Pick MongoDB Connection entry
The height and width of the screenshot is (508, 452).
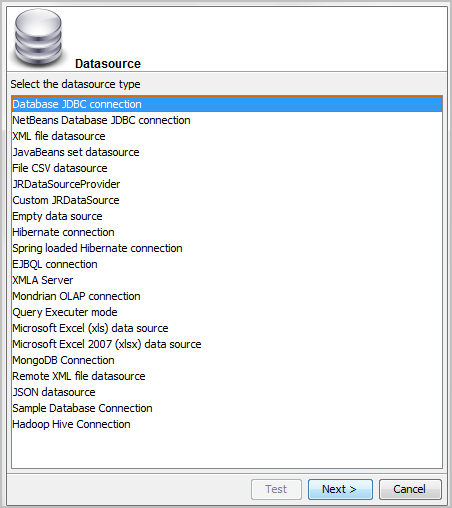[227, 360]
